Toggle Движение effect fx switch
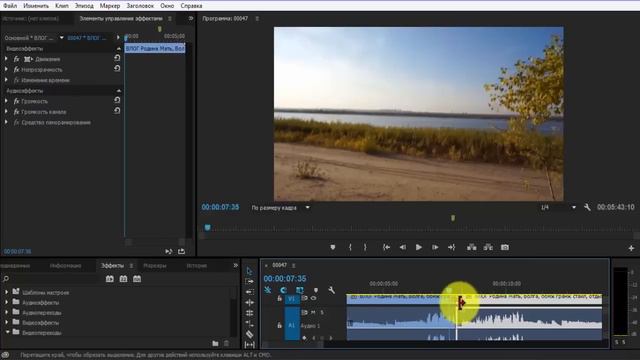 16,59
